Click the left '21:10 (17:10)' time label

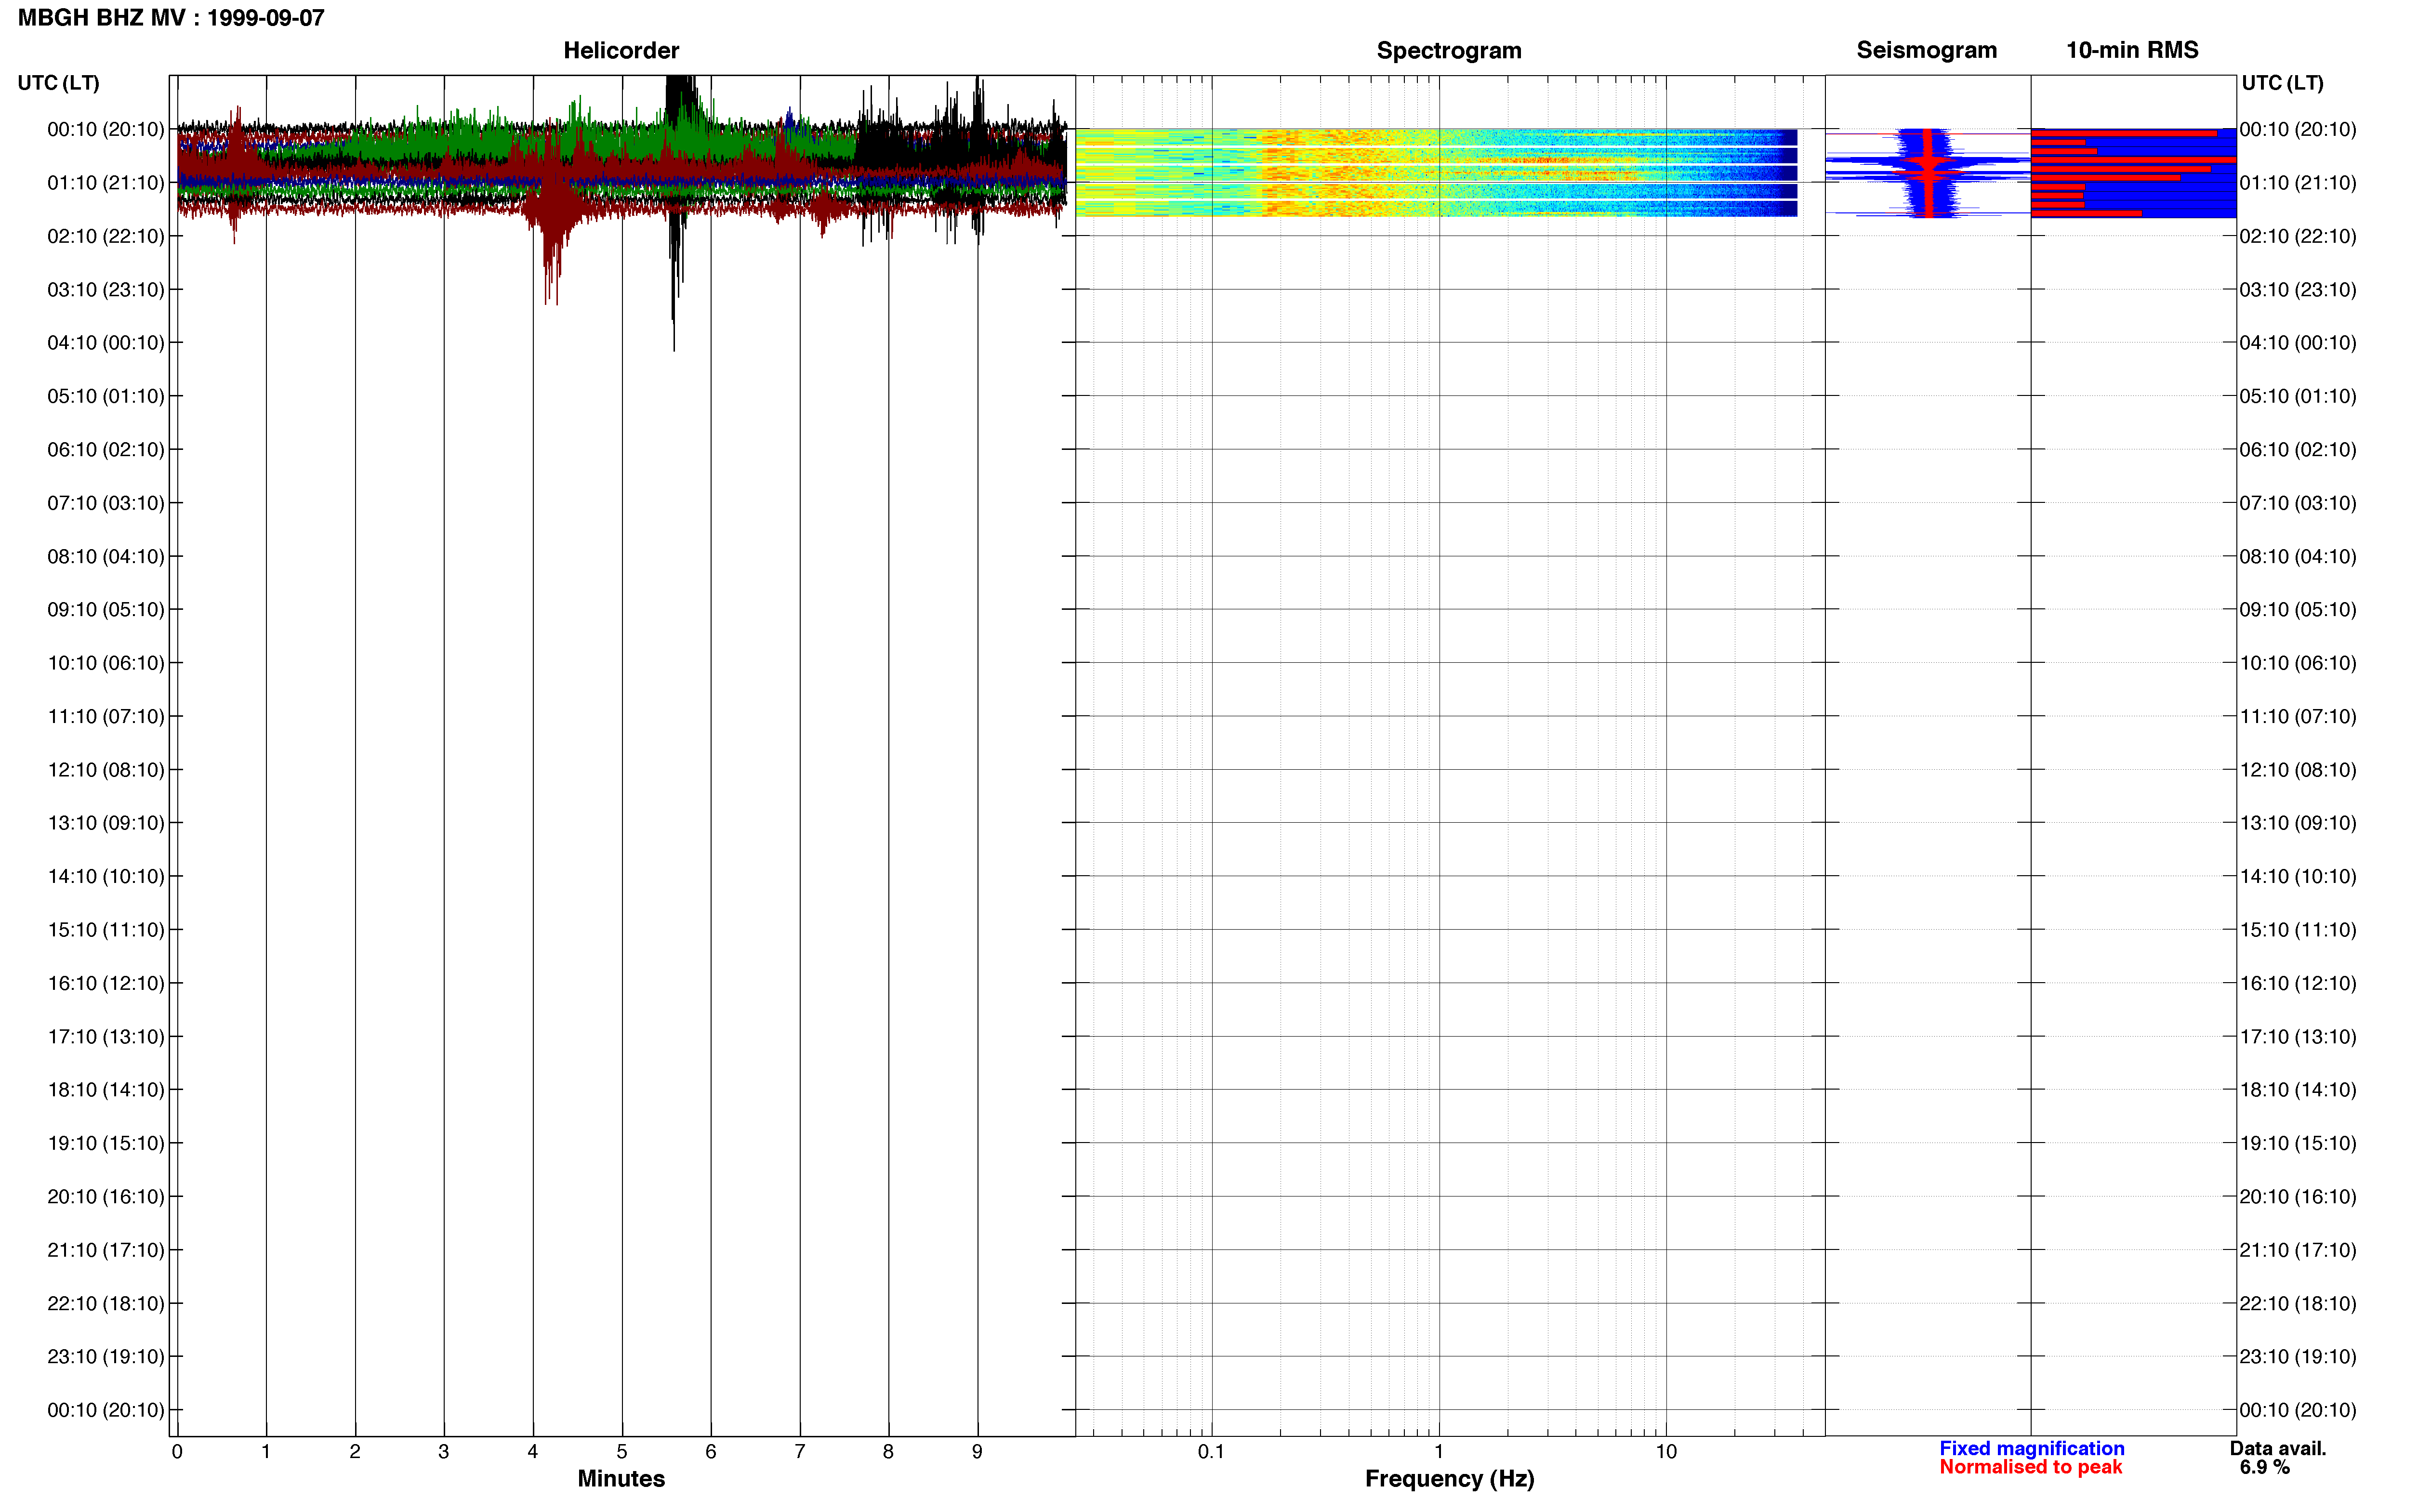(x=106, y=1250)
